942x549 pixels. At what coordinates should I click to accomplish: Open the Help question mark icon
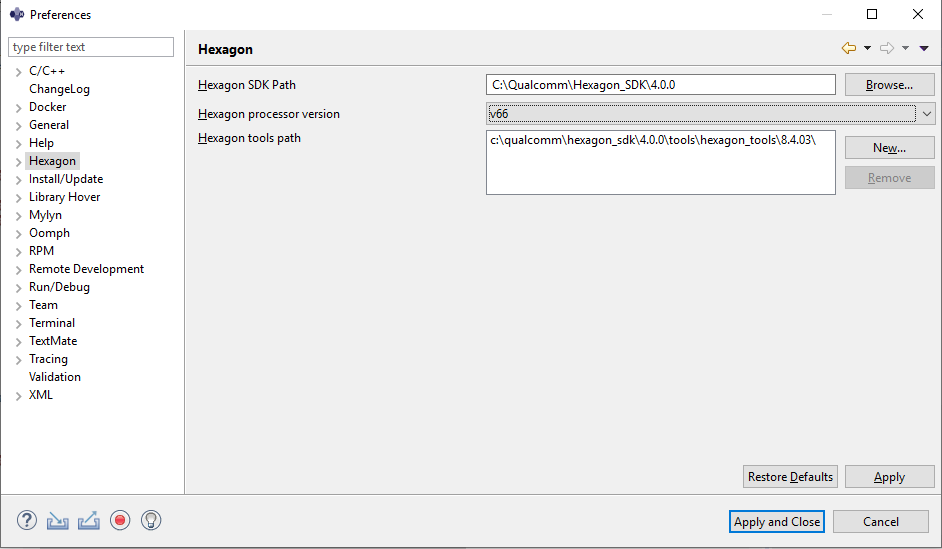pos(26,520)
